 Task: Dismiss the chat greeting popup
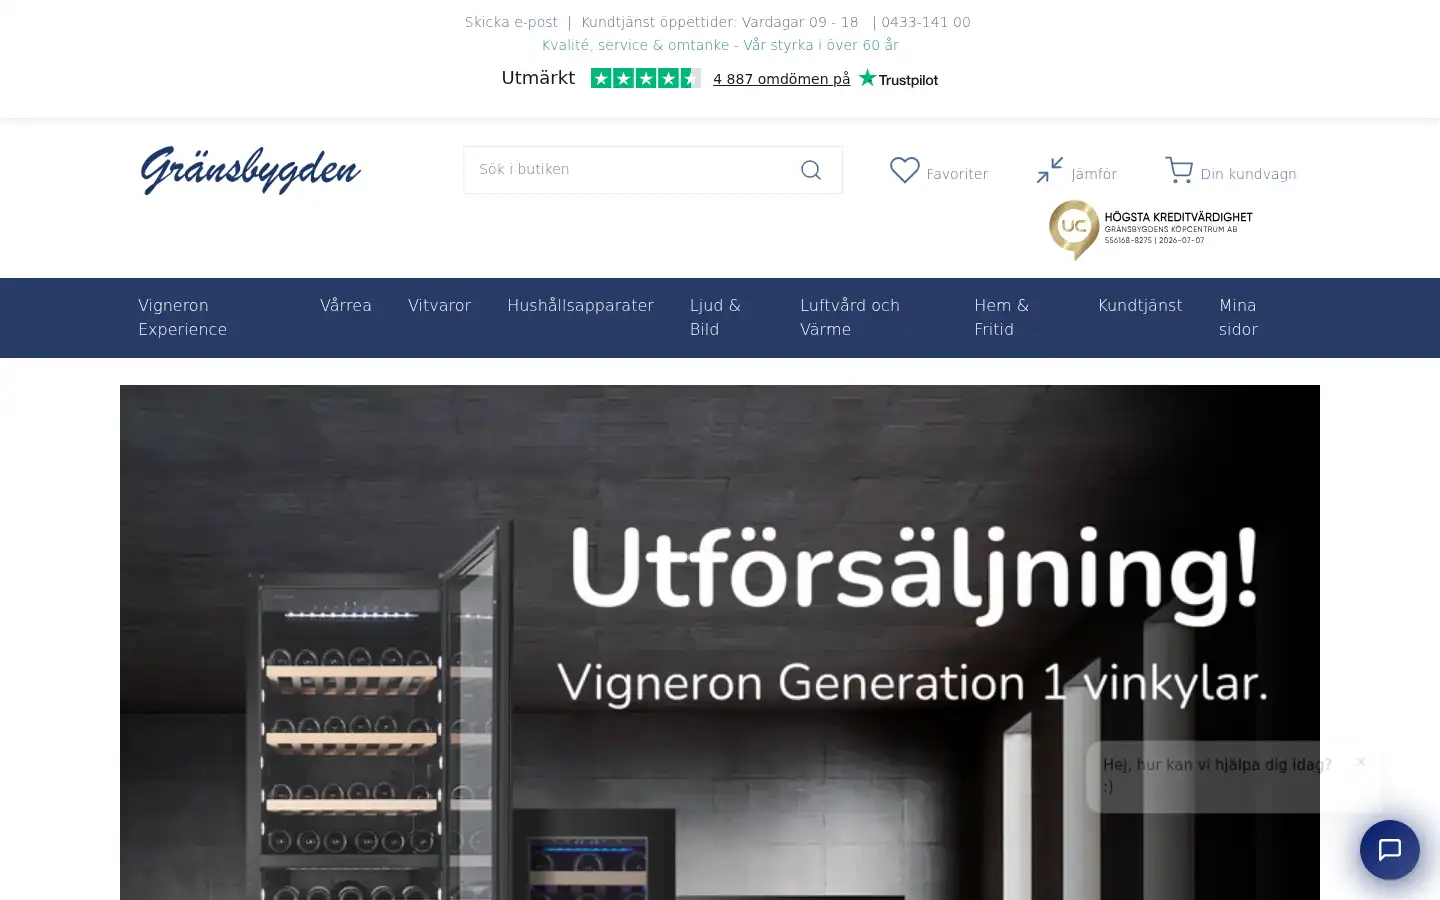coord(1360,762)
